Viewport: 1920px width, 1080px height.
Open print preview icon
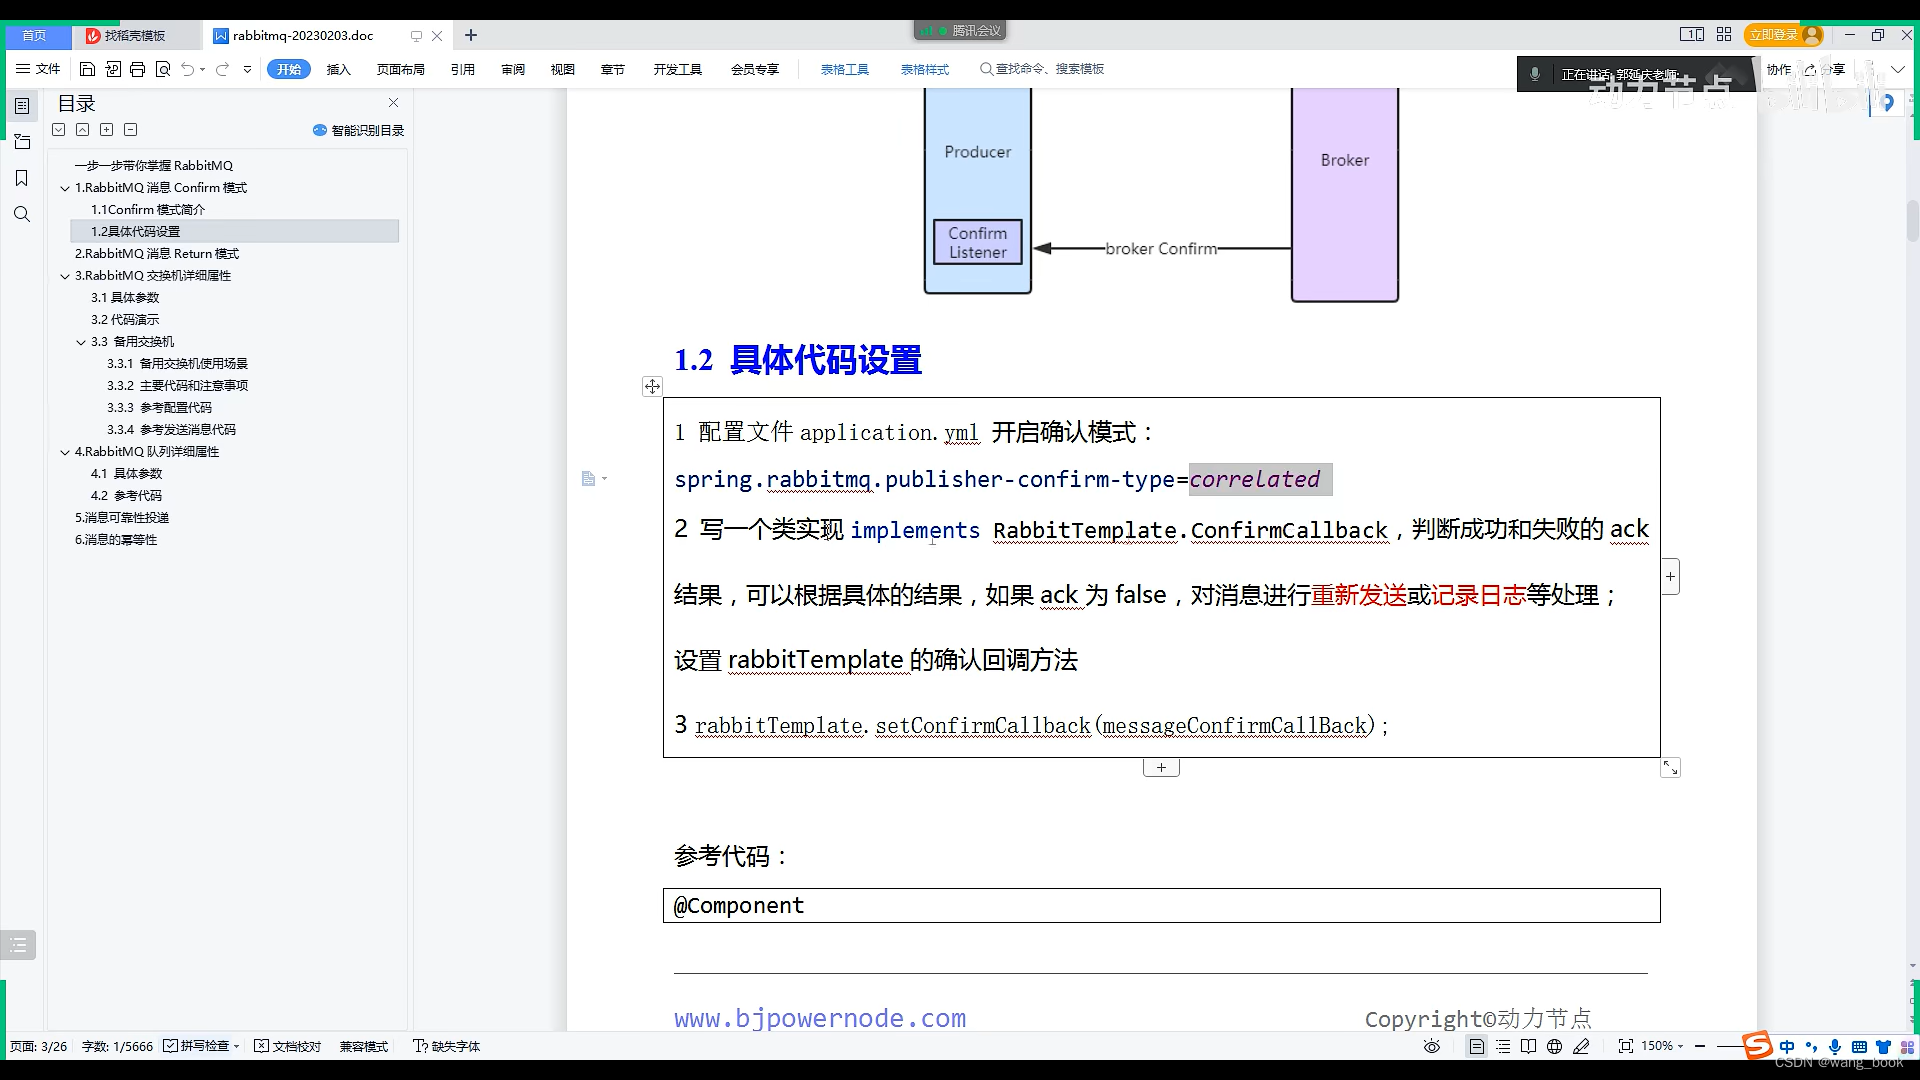163,69
